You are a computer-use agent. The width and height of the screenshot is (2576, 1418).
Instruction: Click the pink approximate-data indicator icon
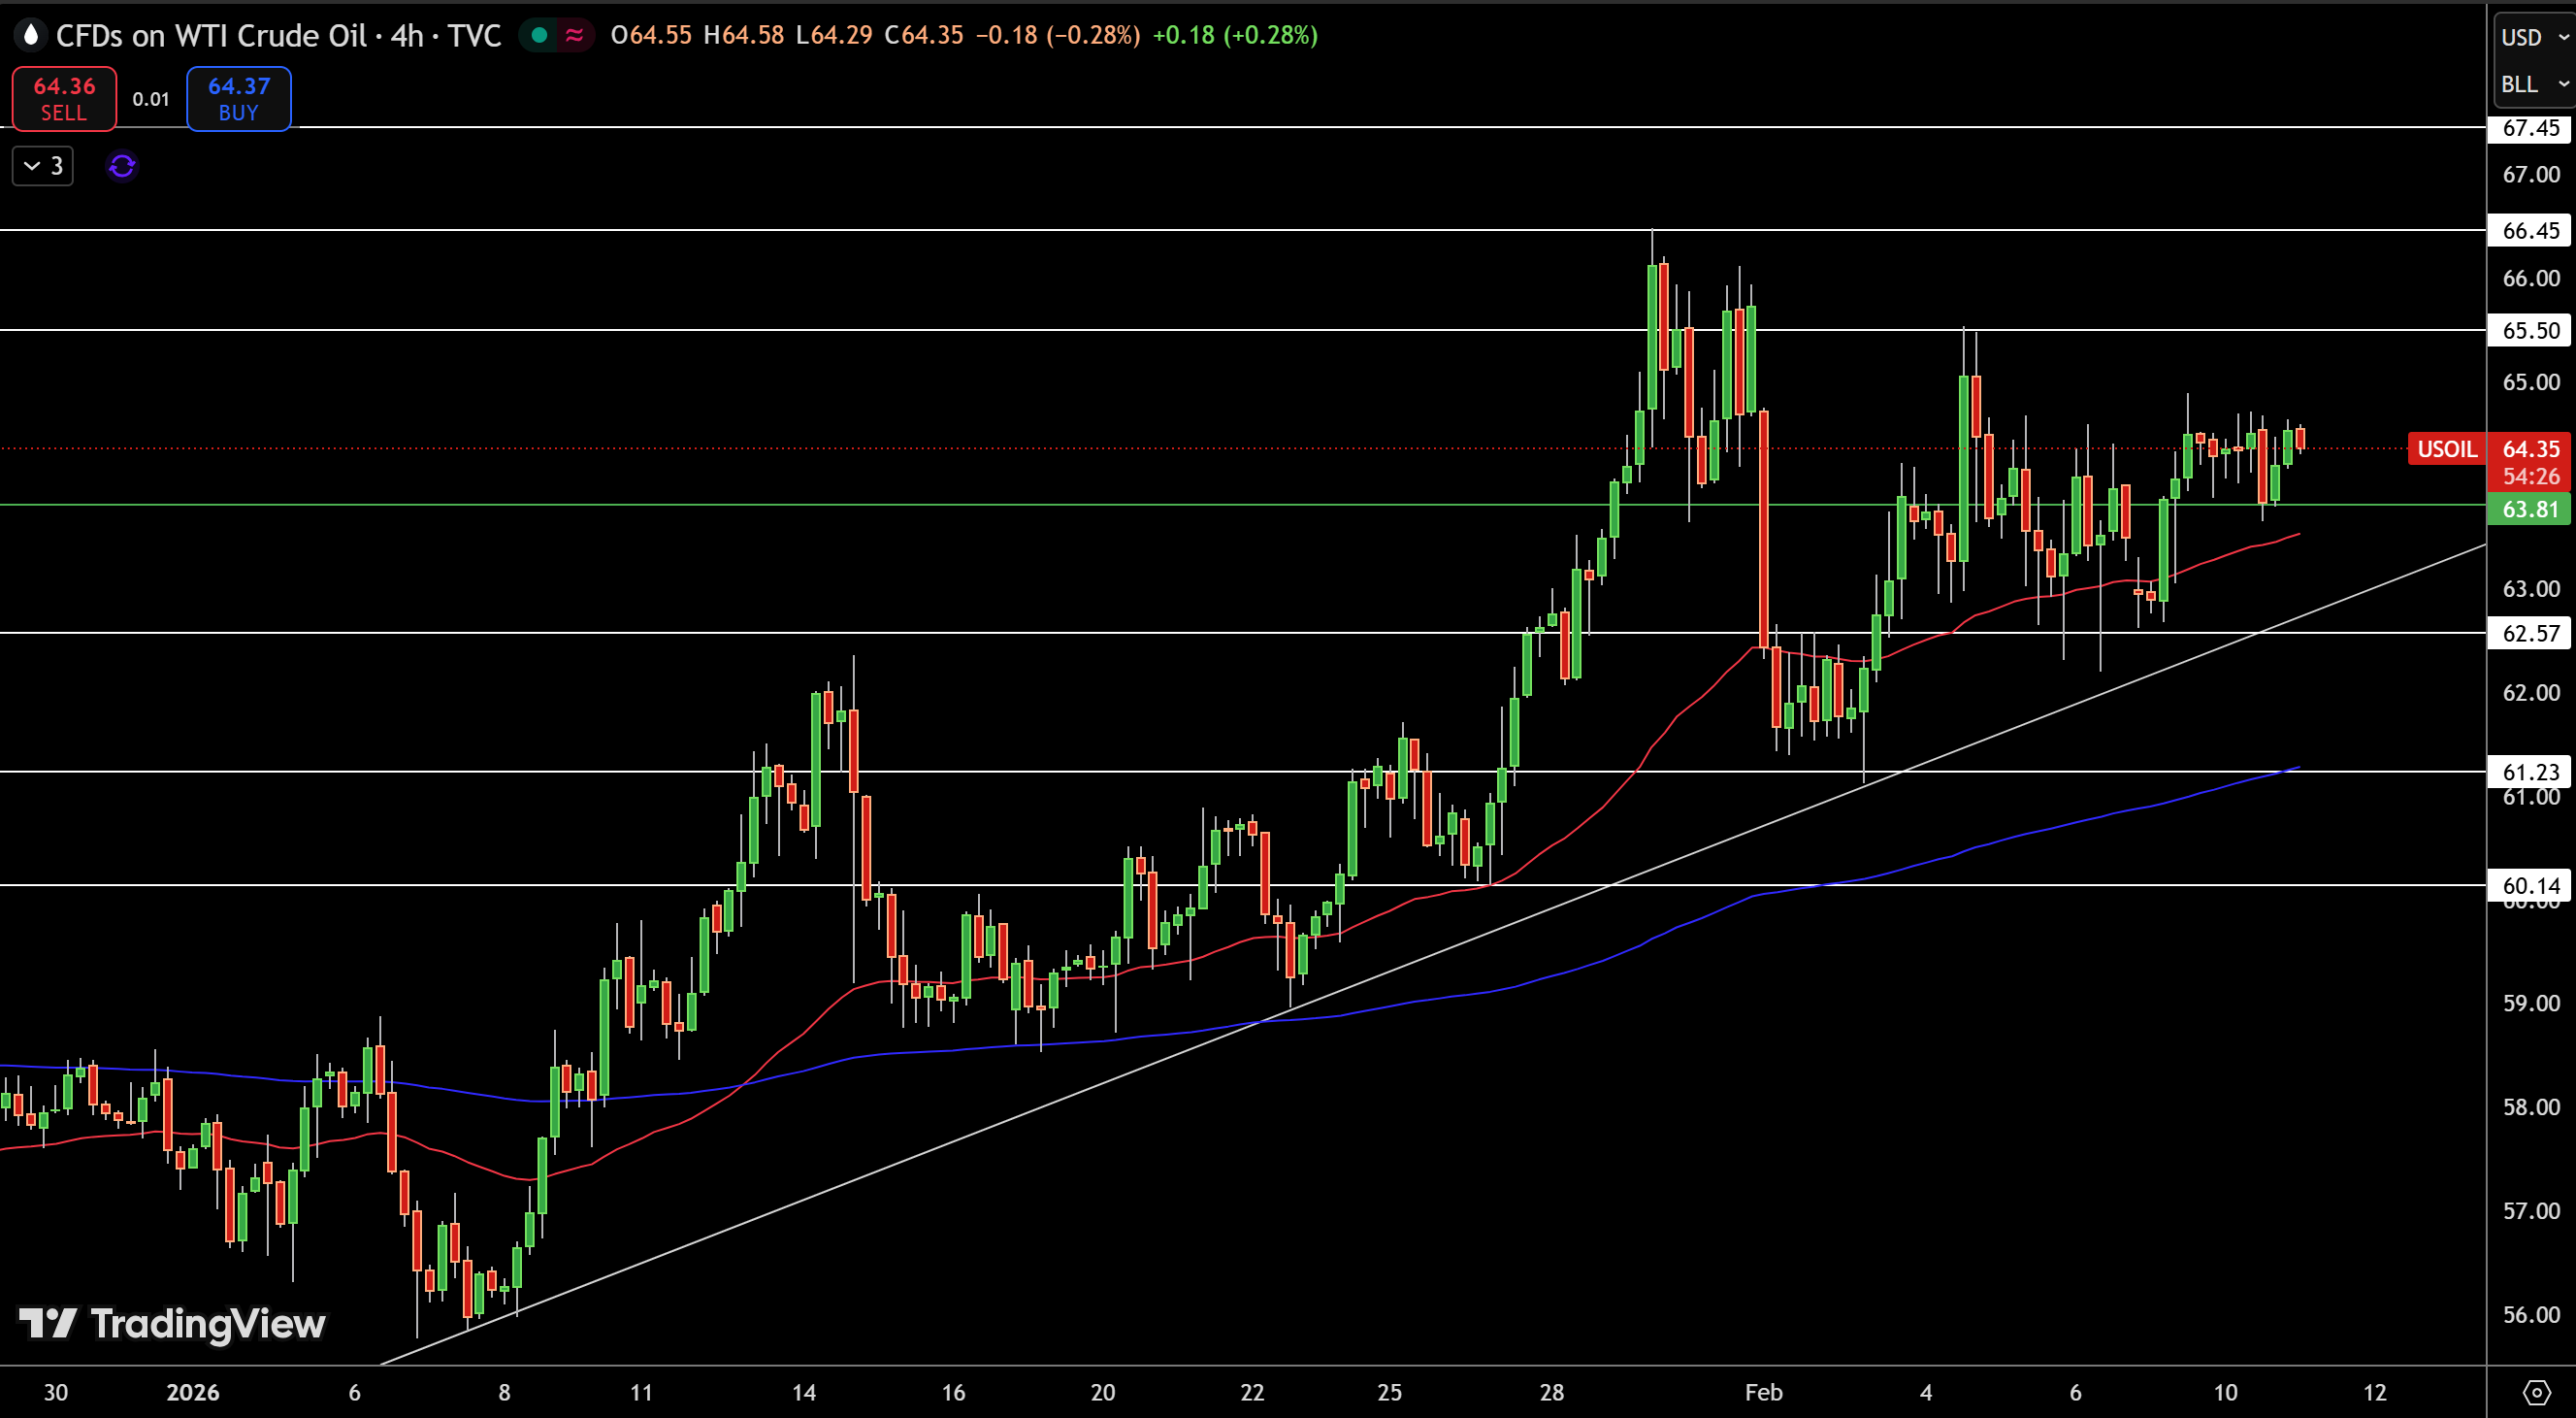coord(575,36)
